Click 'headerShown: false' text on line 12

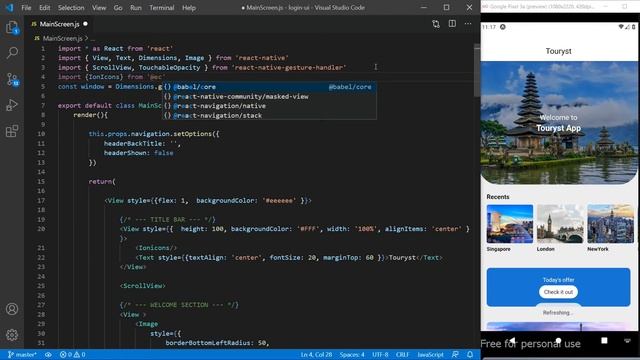click(x=138, y=153)
